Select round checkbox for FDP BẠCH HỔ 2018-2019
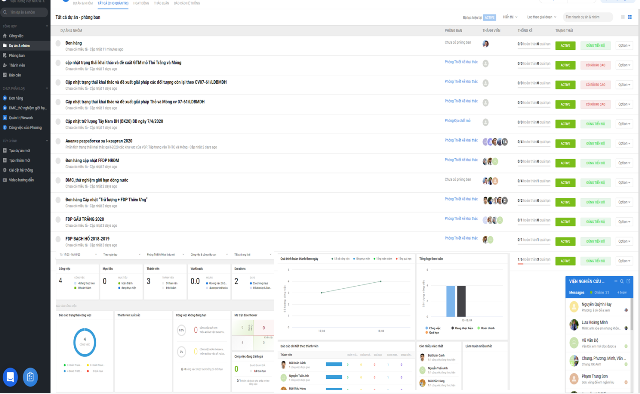Screen dimensions: 640x394 [58, 239]
